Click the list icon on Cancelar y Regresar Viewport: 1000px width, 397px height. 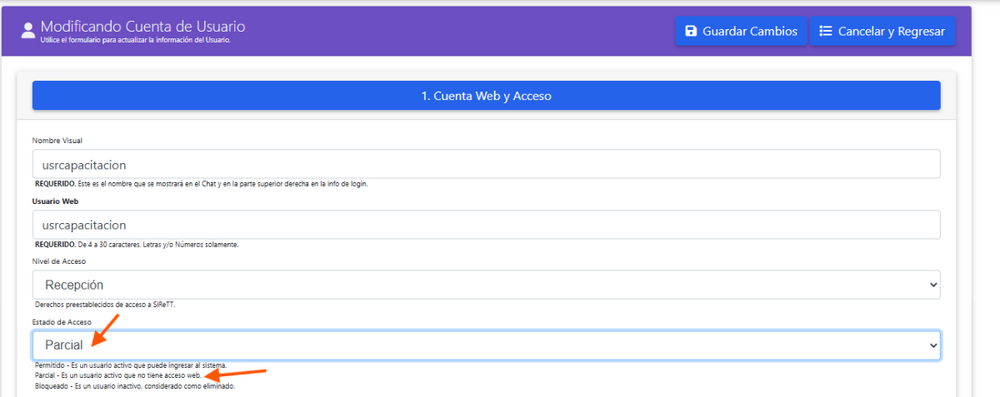(x=825, y=31)
